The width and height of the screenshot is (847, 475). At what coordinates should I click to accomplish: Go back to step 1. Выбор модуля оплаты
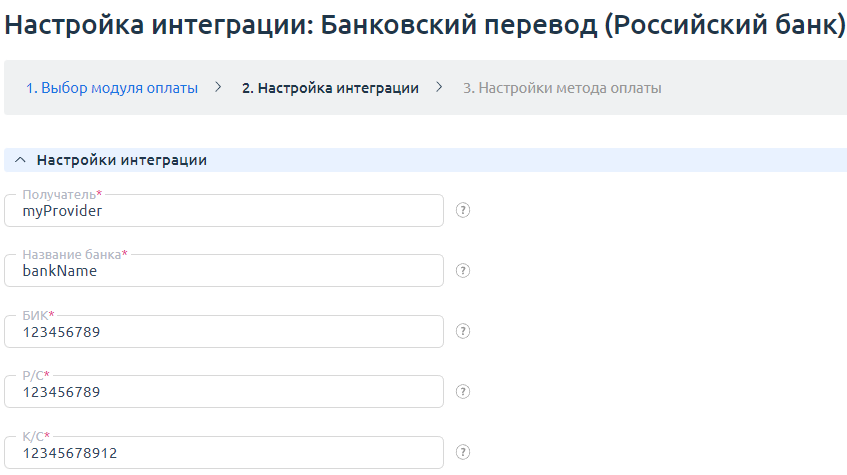(112, 88)
